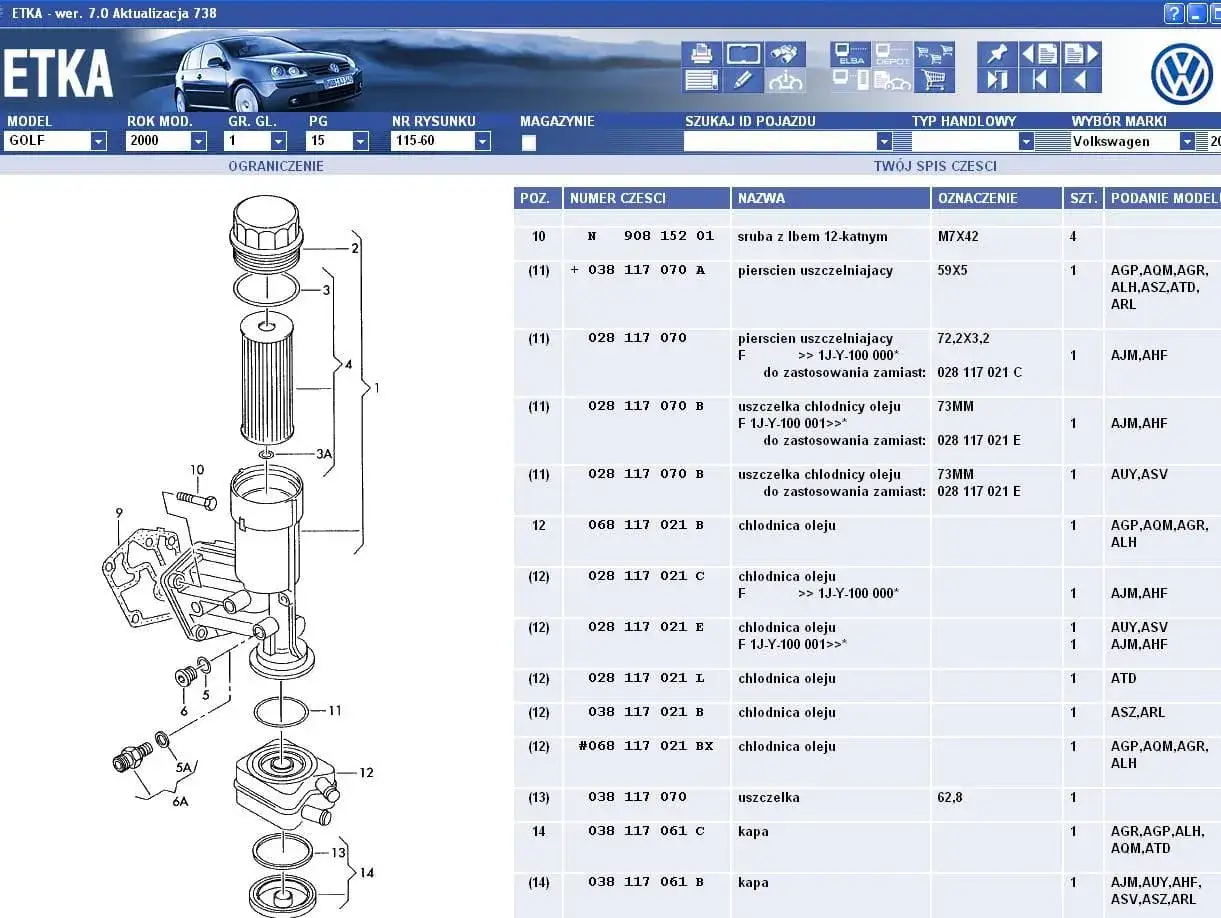The image size is (1221, 918).
Task: Expand the GR. GL. dropdown
Action: 278,141
